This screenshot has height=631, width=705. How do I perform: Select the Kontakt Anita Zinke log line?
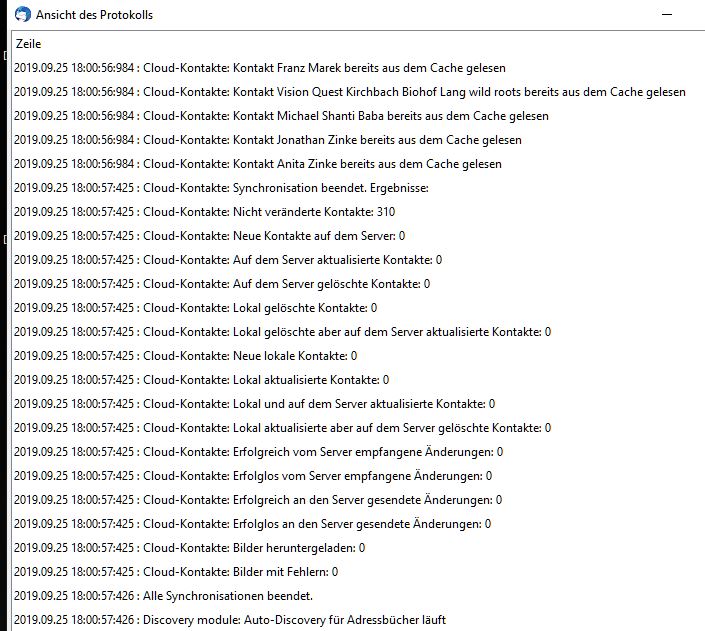tap(258, 164)
